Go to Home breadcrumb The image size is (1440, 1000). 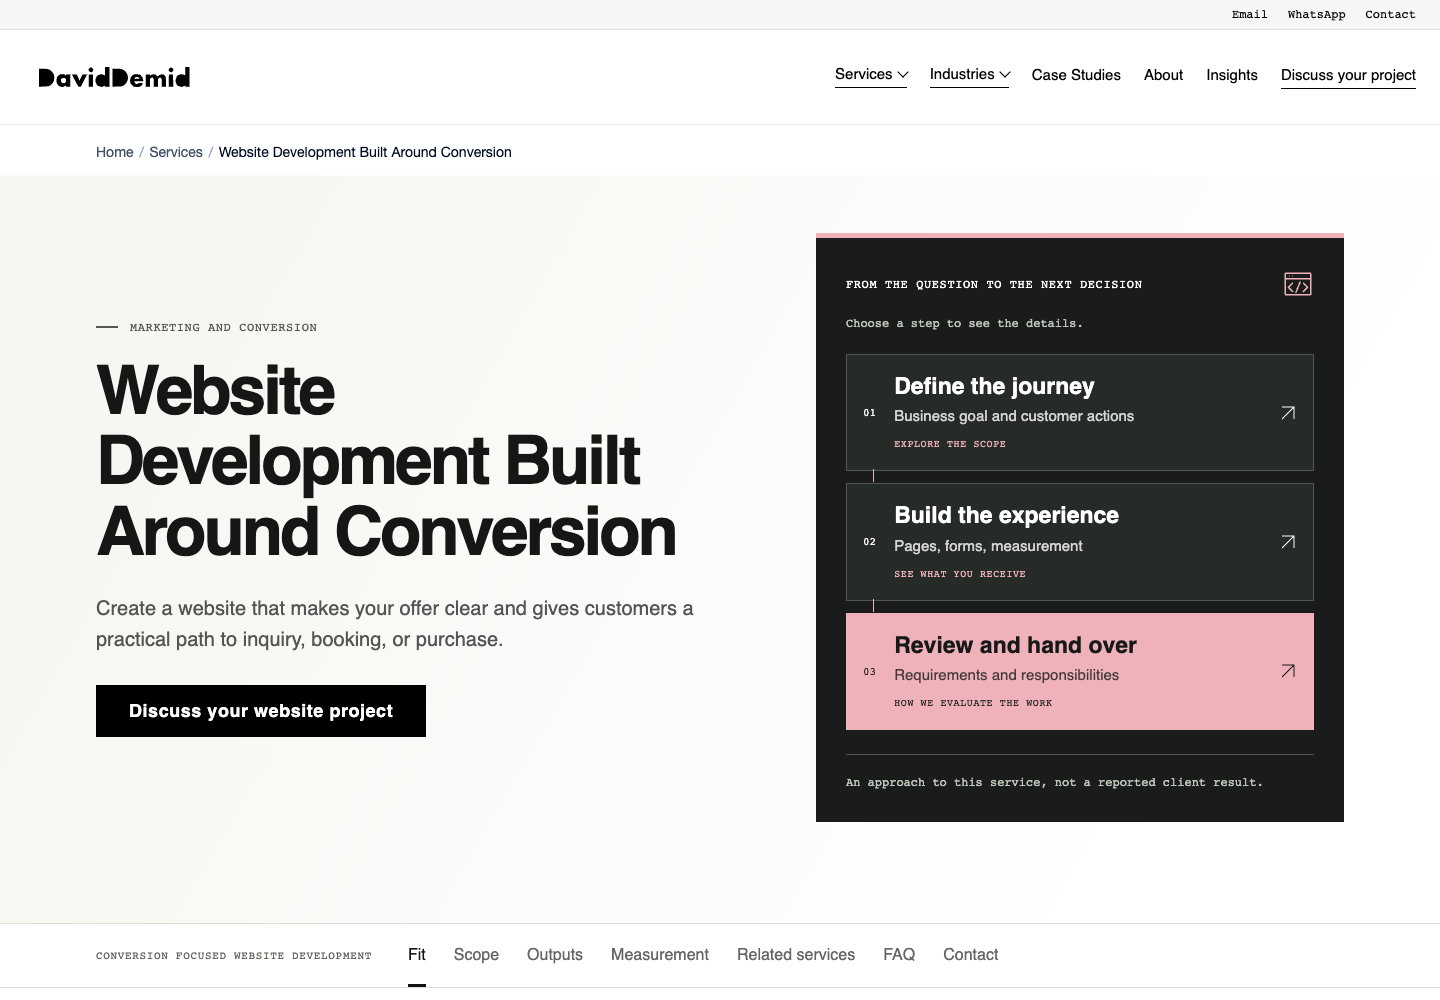115,152
